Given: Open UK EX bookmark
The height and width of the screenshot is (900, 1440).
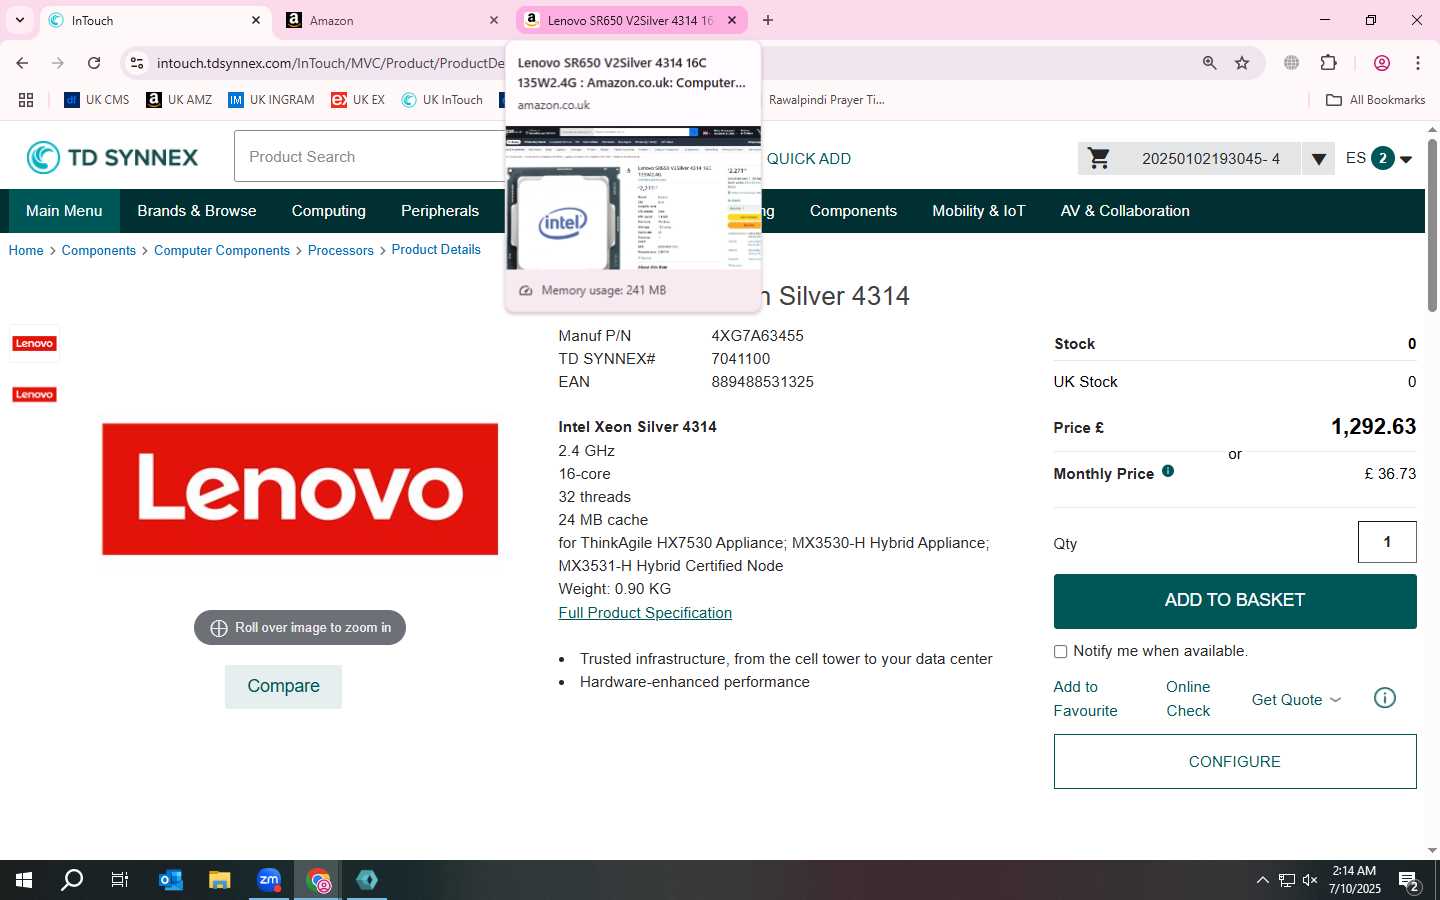Looking at the screenshot, I should coord(358,100).
